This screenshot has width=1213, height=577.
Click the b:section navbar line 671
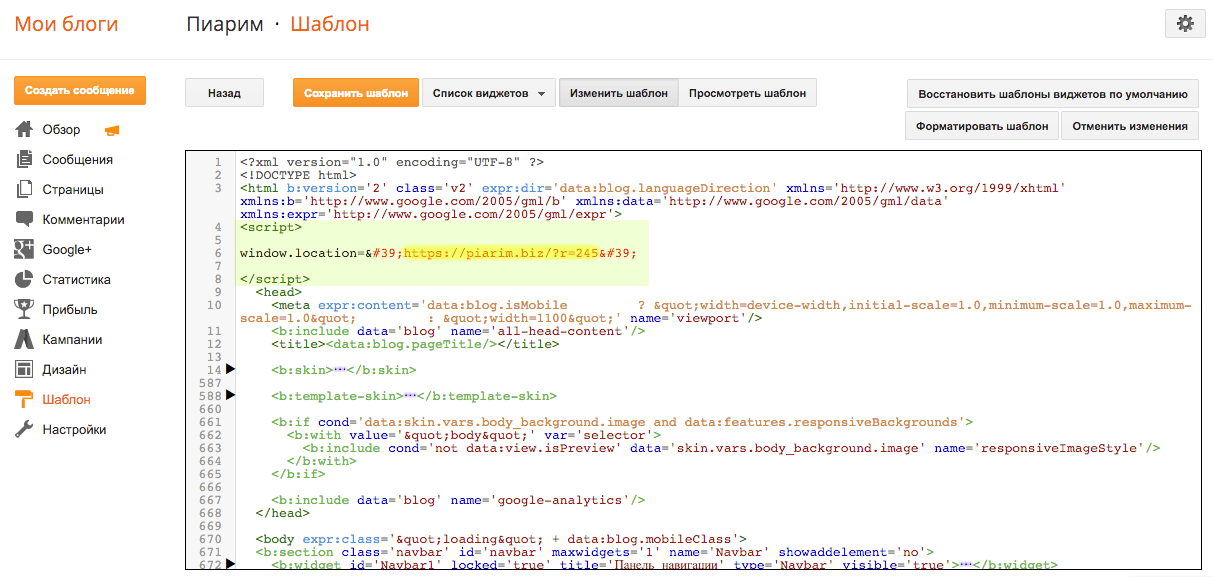coord(594,552)
